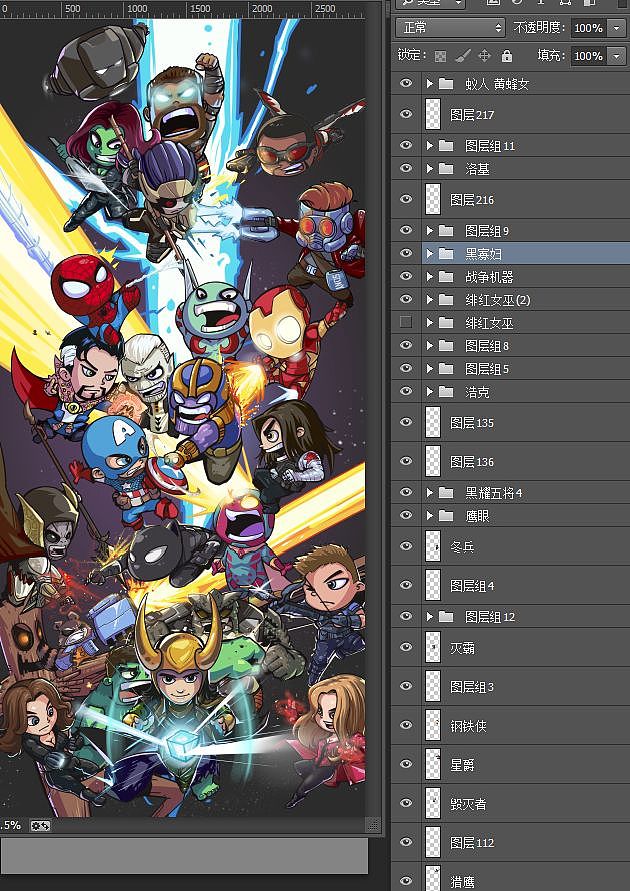Click folder icon of 鹰眼 group
630x891 pixels.
446,515
